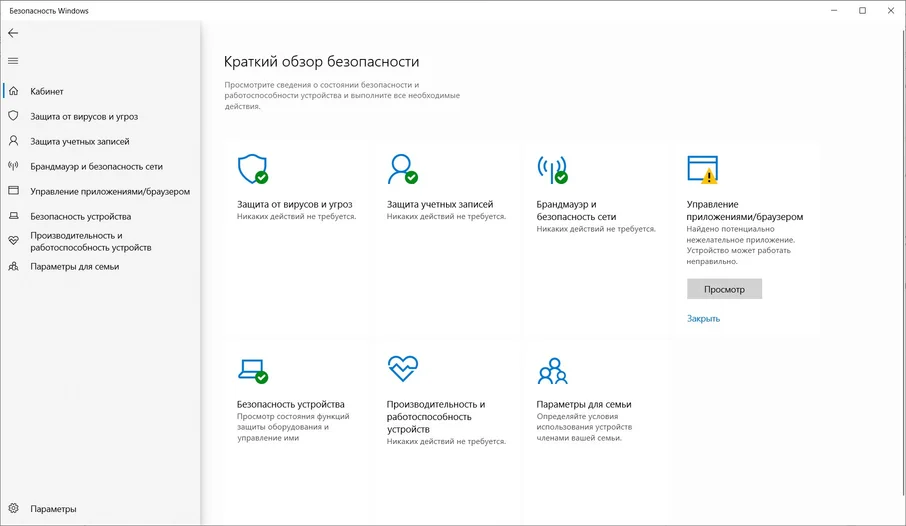Open Управление приложениями/браузером in the sidebar
The width and height of the screenshot is (906, 526).
(x=109, y=191)
